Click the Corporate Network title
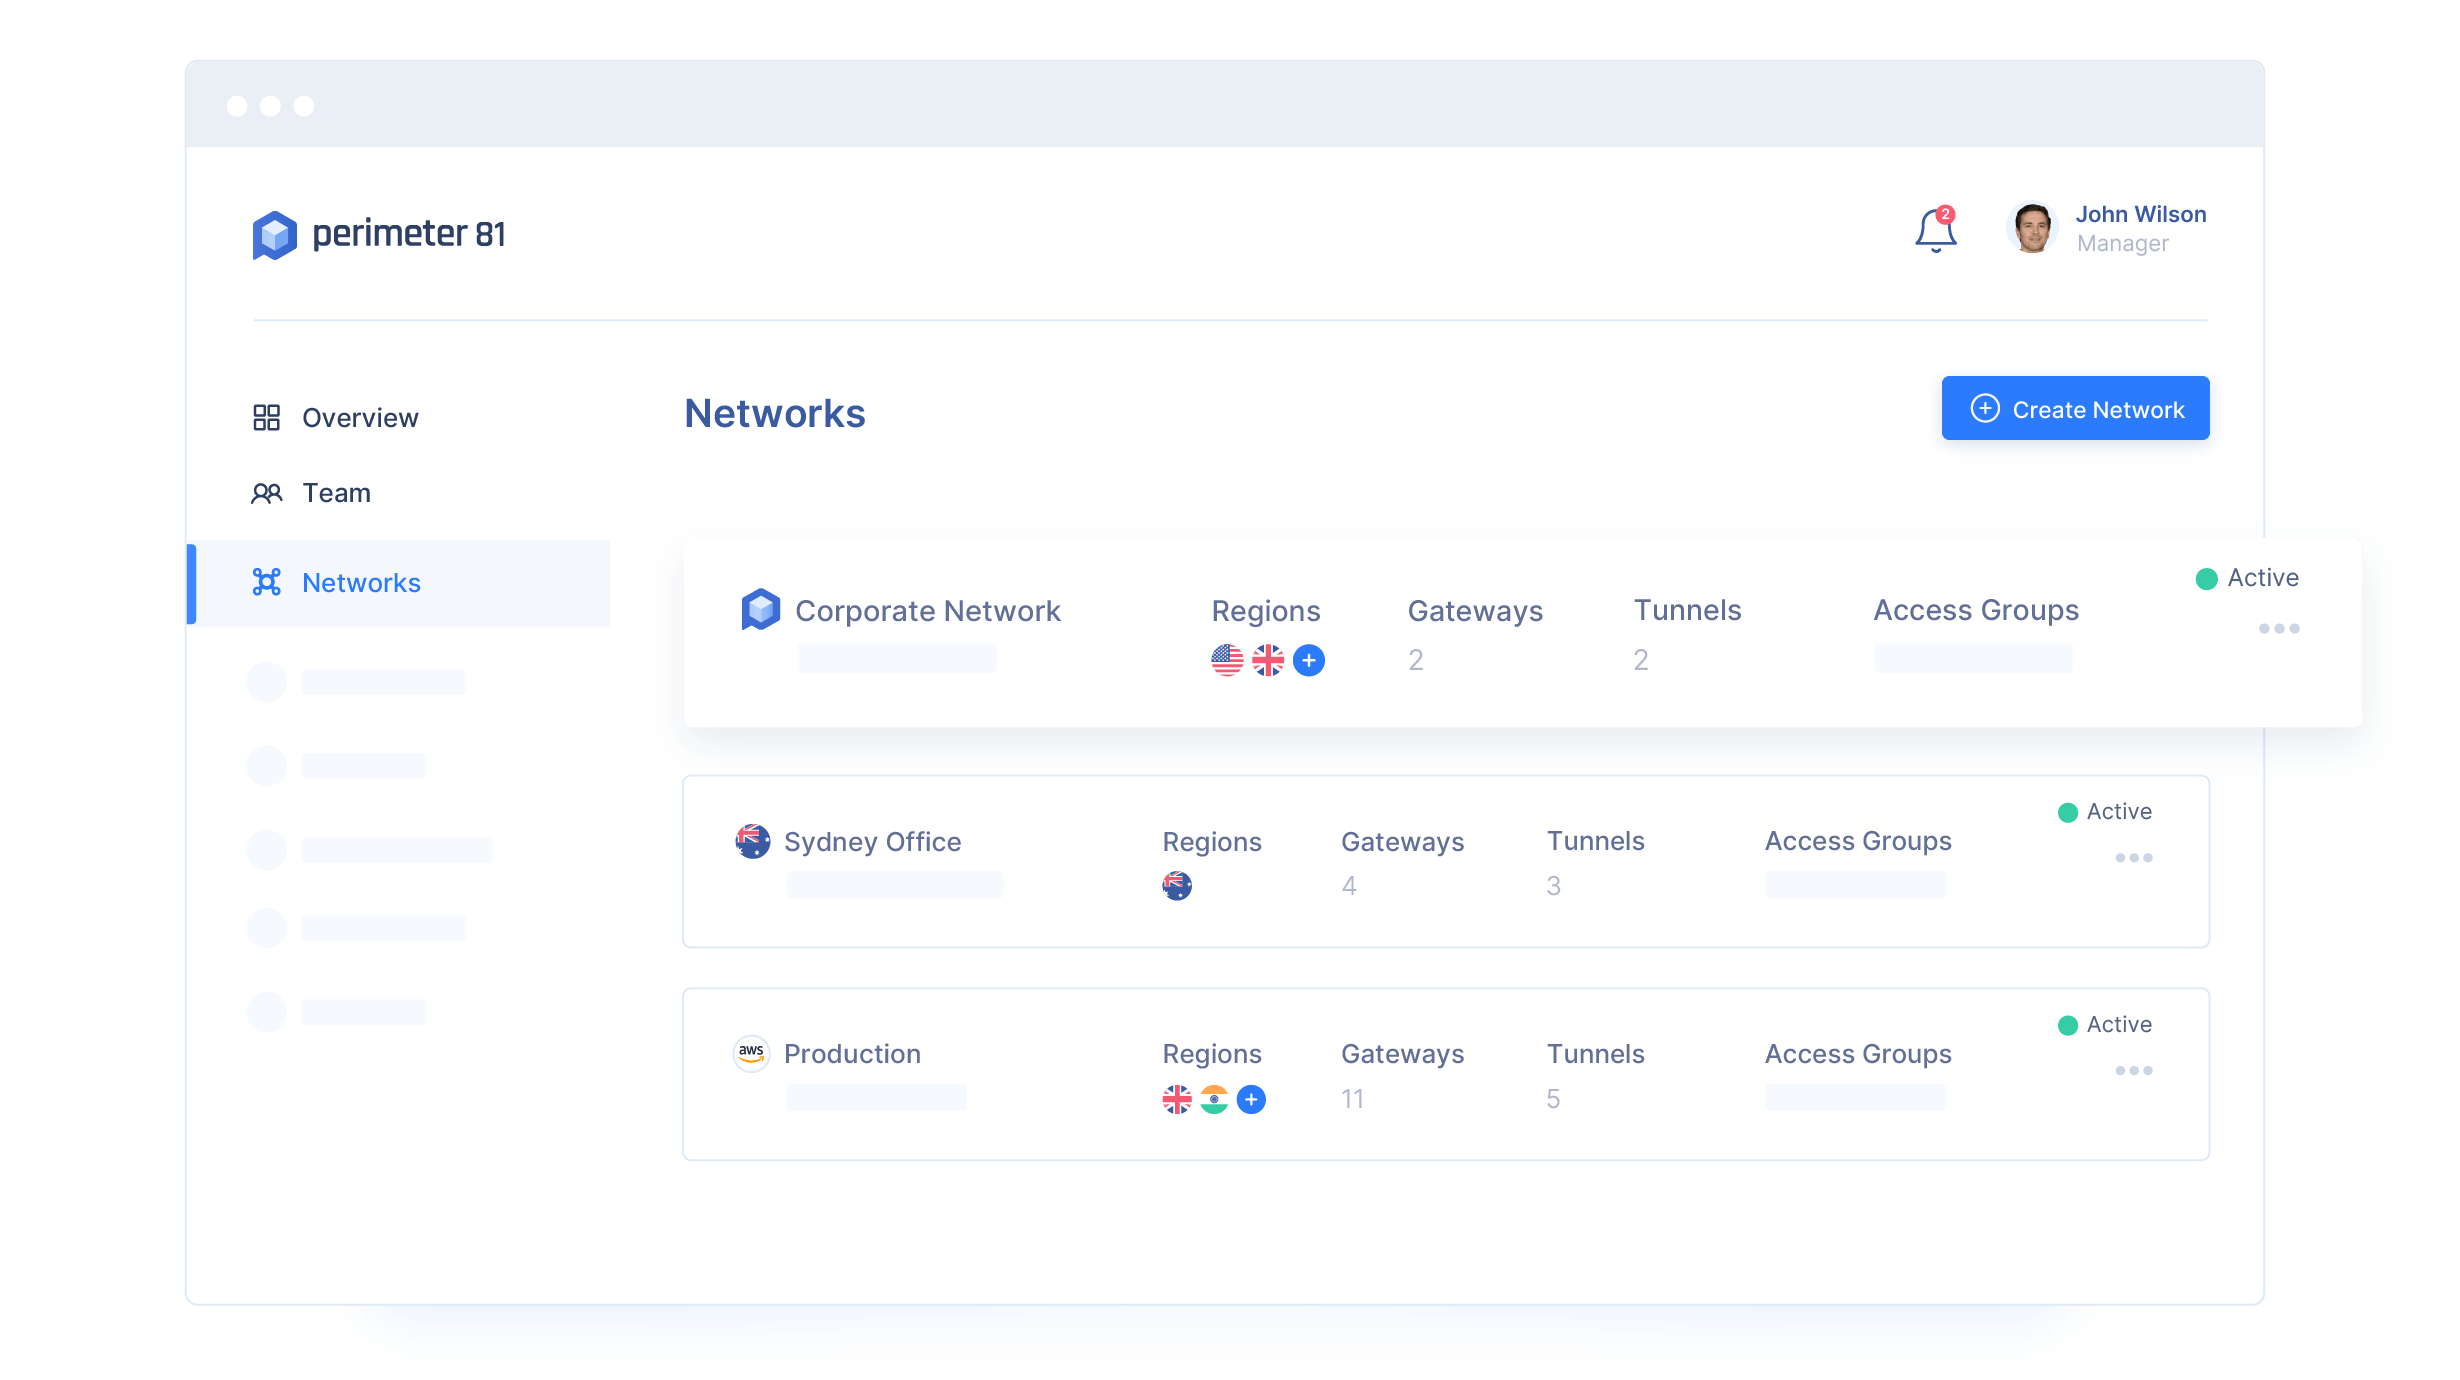2460x1380 pixels. coord(927,611)
